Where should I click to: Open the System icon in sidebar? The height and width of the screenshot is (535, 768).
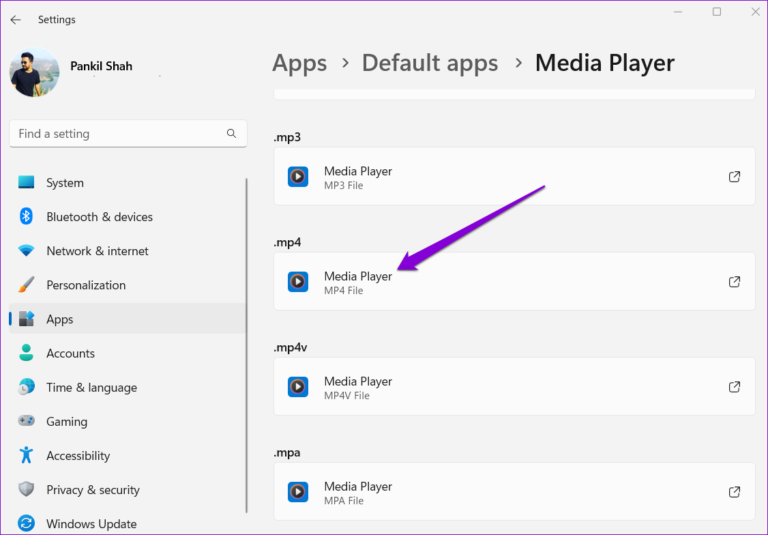point(26,182)
